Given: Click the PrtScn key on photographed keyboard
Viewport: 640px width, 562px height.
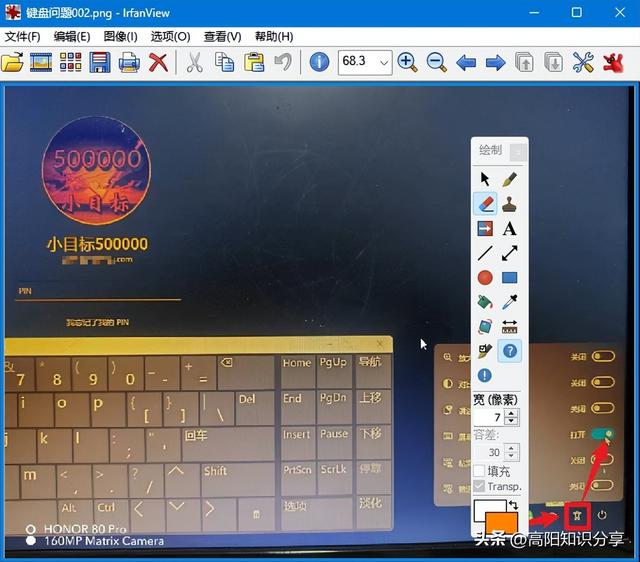Looking at the screenshot, I should click(x=297, y=478).
